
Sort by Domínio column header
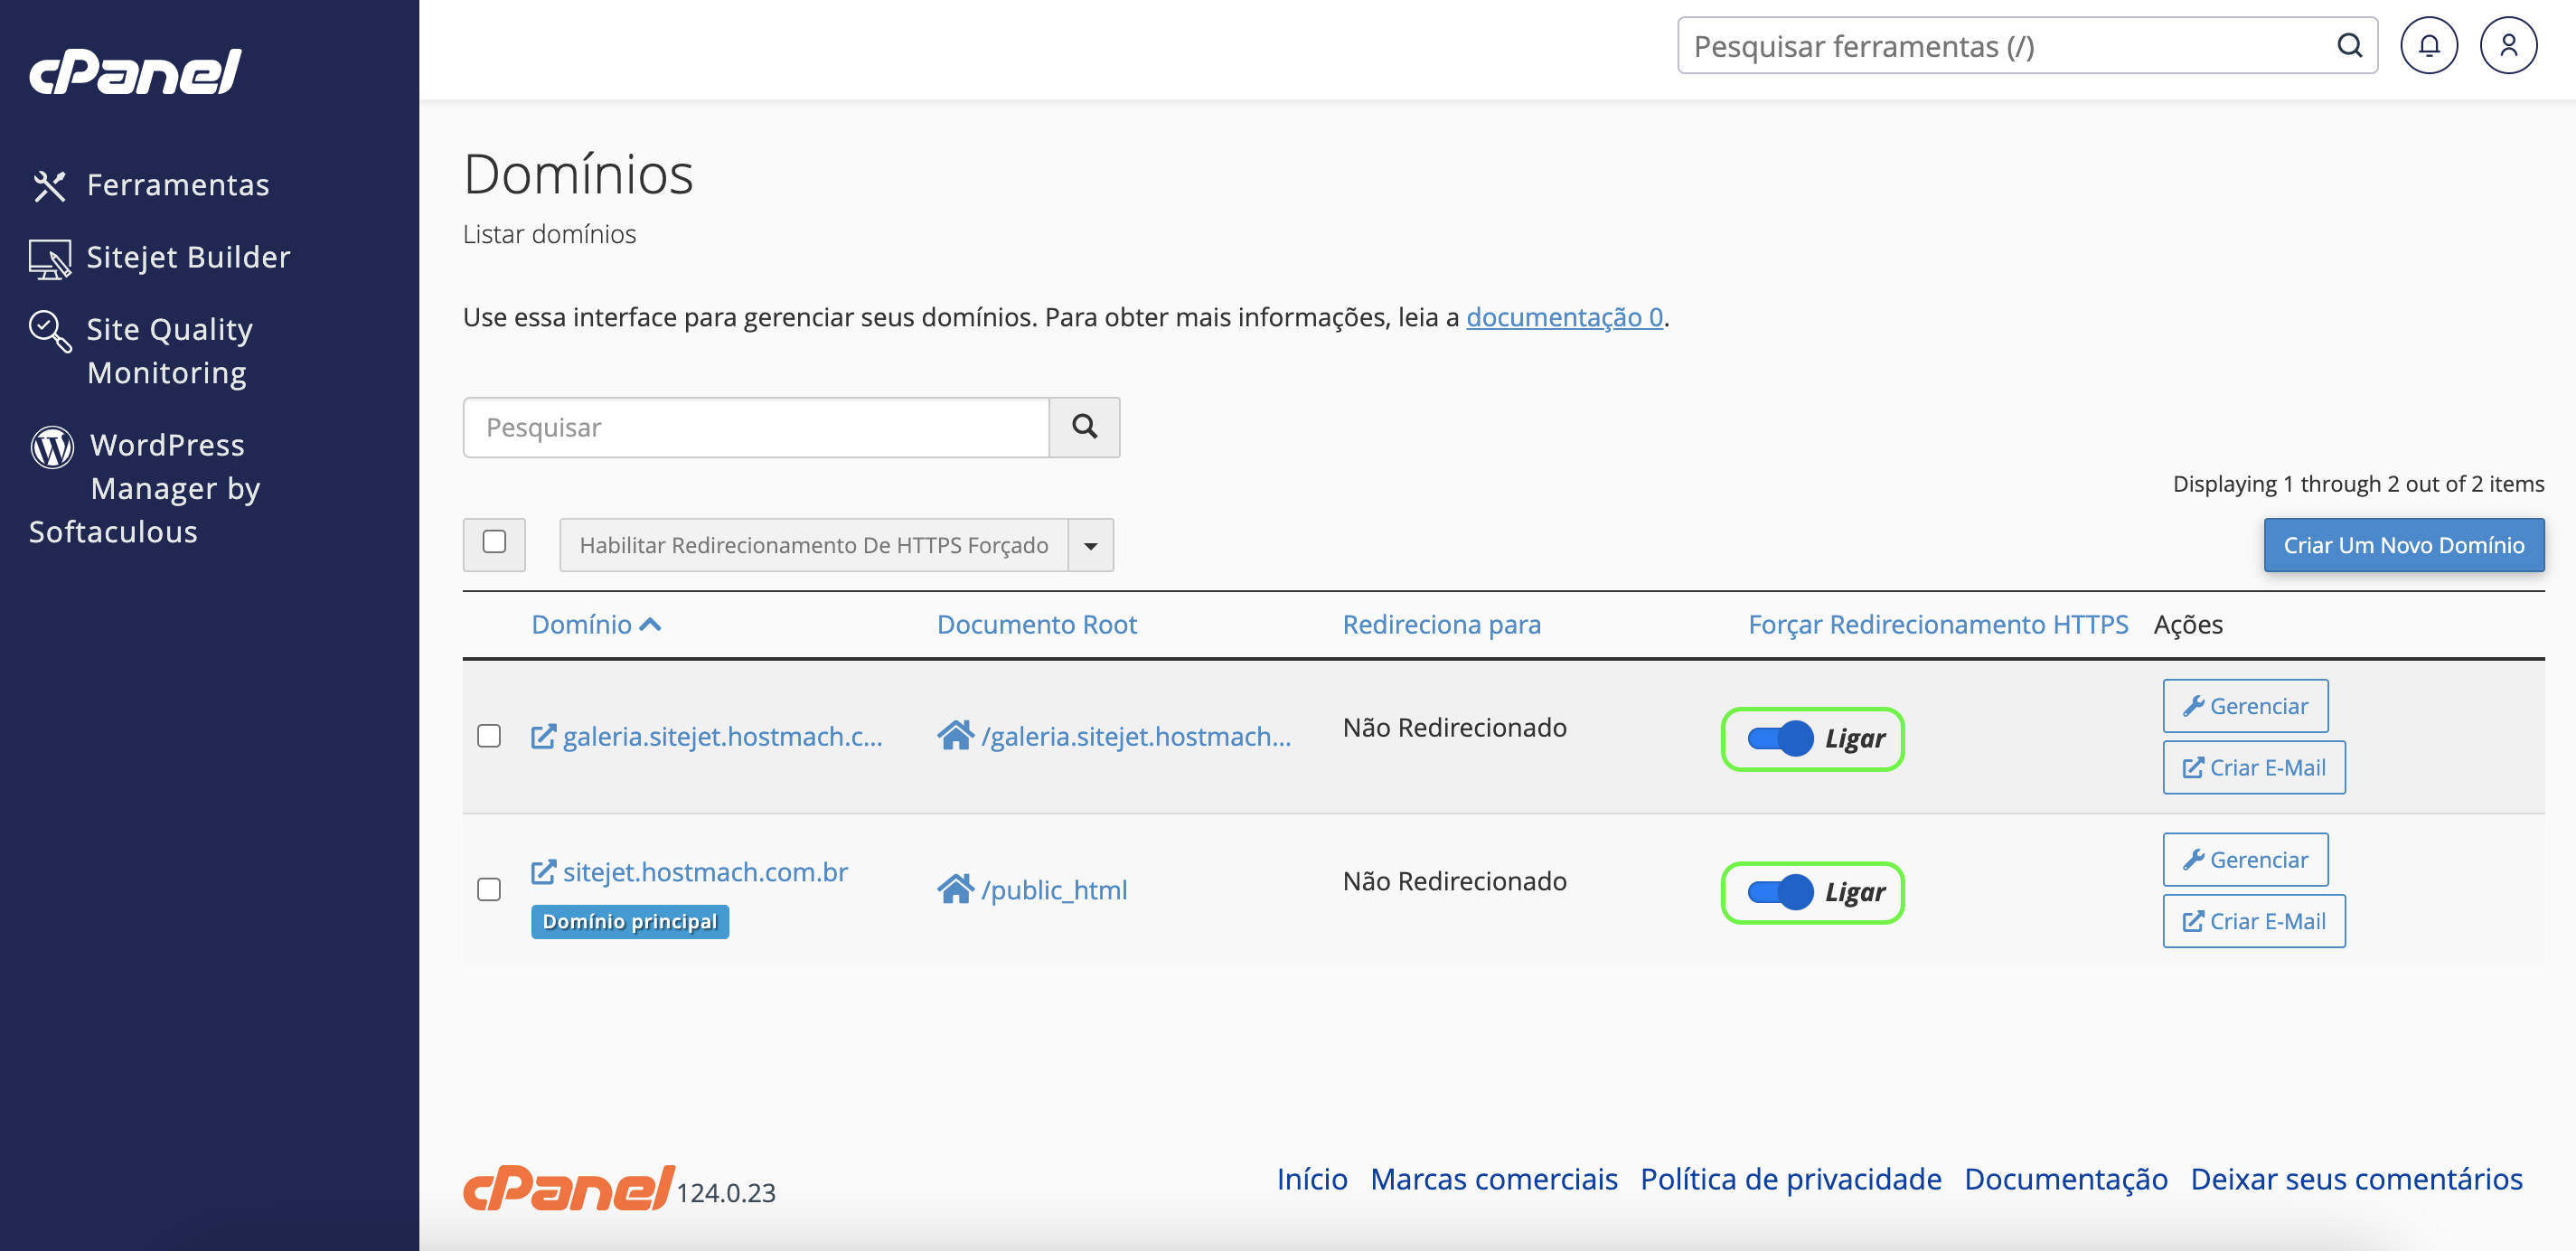(596, 625)
